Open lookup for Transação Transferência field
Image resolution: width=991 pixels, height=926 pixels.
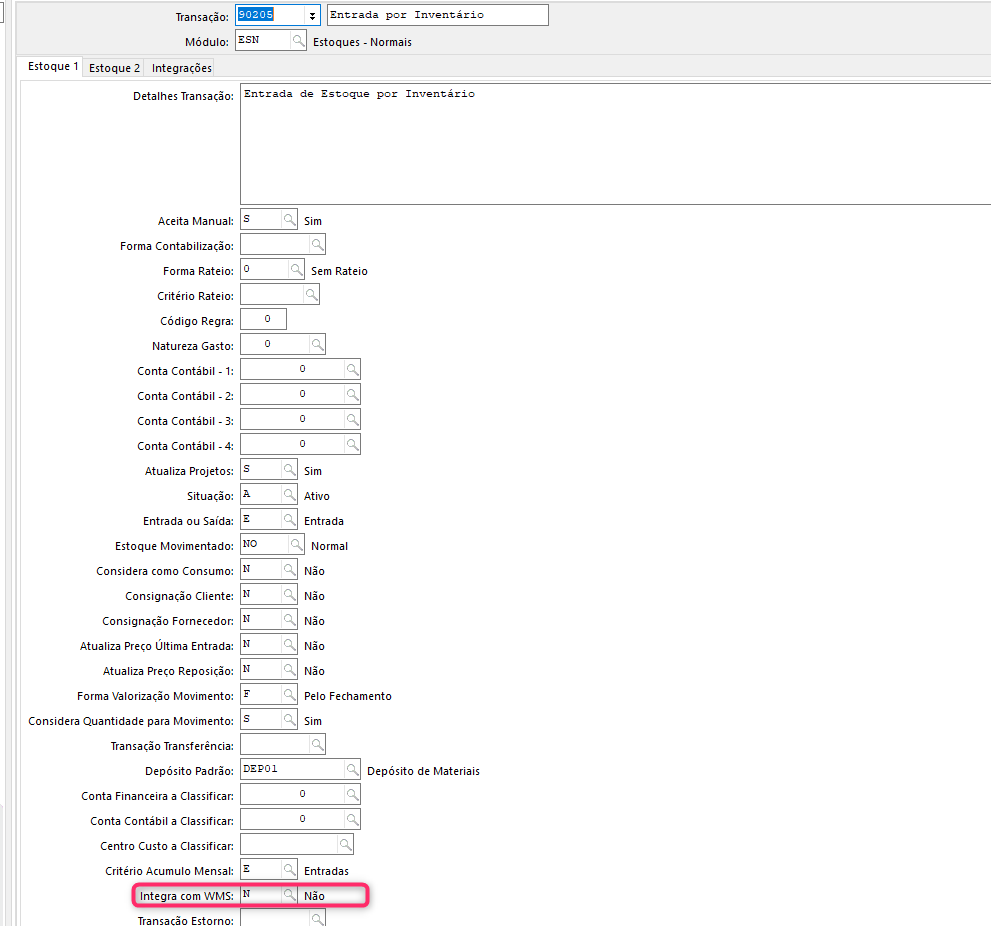317,744
